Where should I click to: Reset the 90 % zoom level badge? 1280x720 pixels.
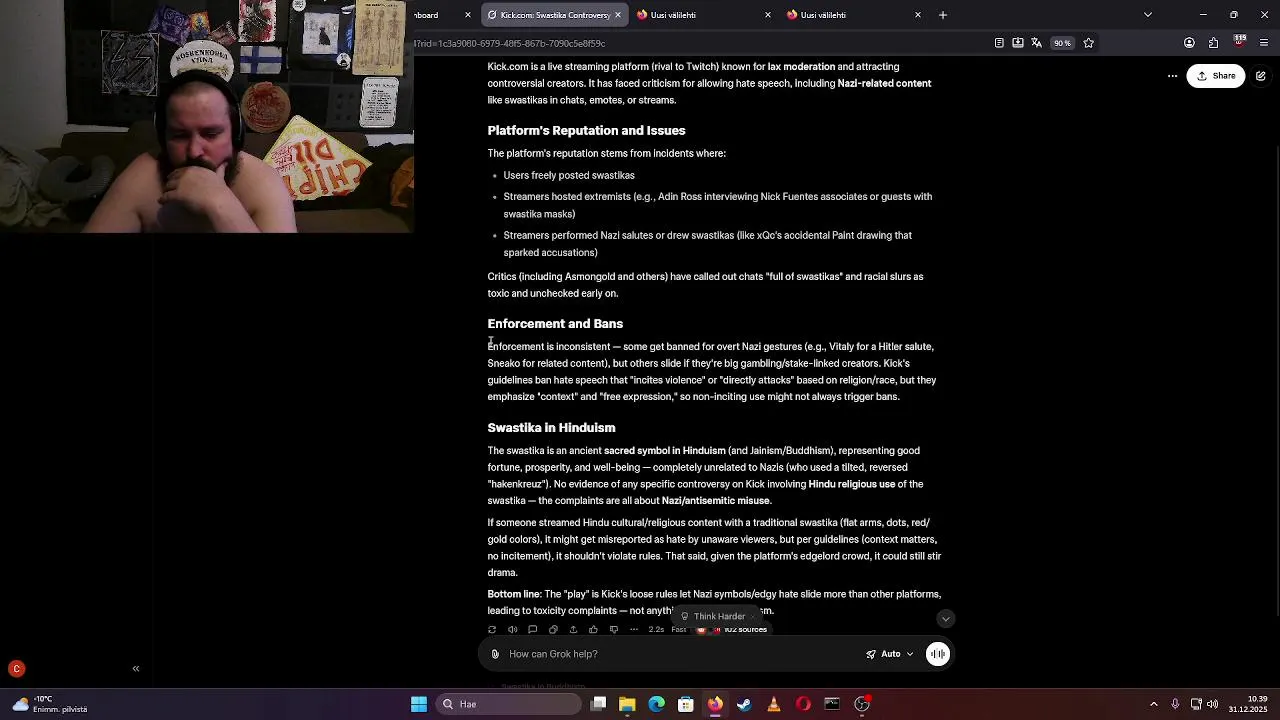(x=1062, y=43)
